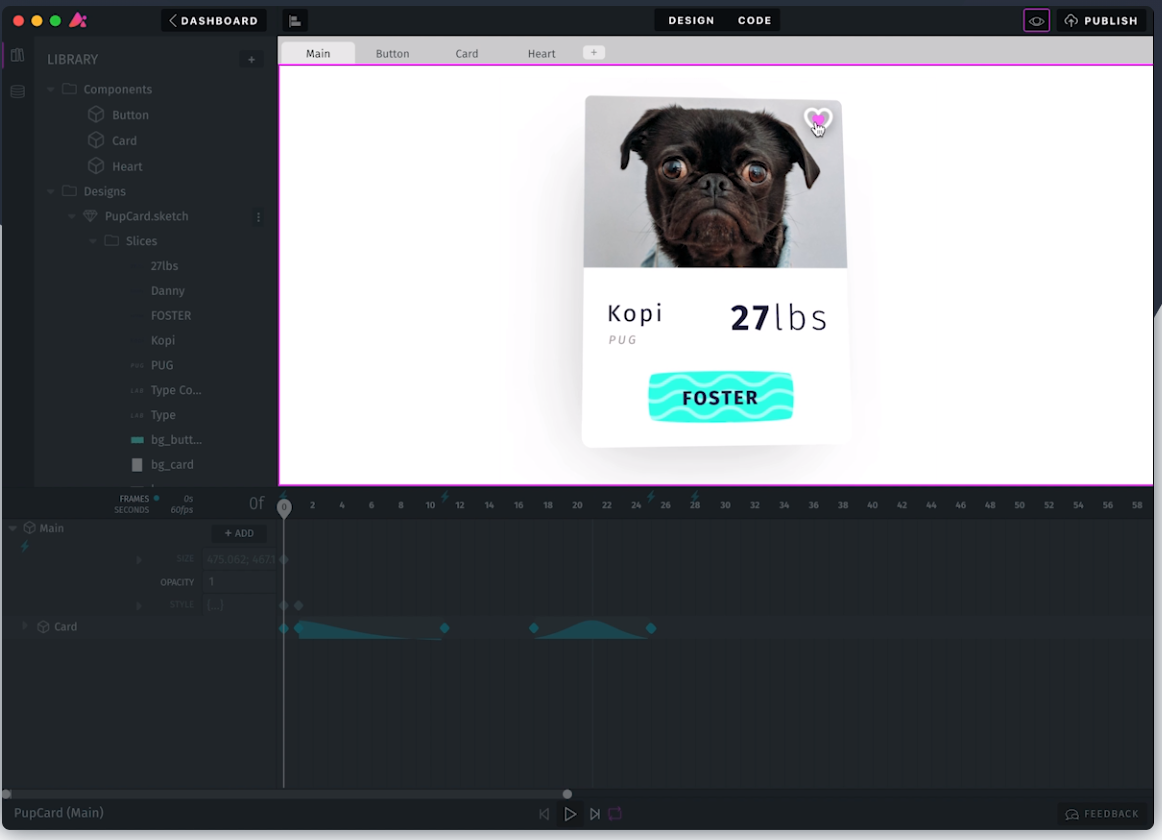Click the align tools icon beside Dashboard
1162x840 pixels.
(295, 21)
